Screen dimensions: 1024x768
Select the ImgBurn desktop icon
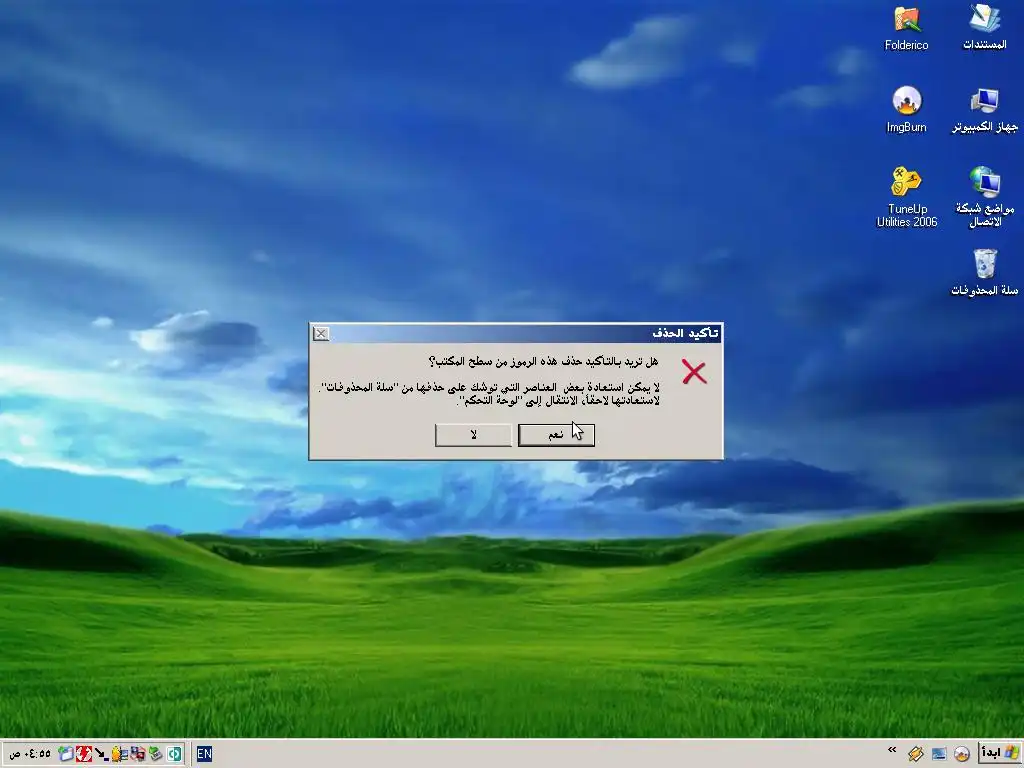pyautogui.click(x=906, y=110)
